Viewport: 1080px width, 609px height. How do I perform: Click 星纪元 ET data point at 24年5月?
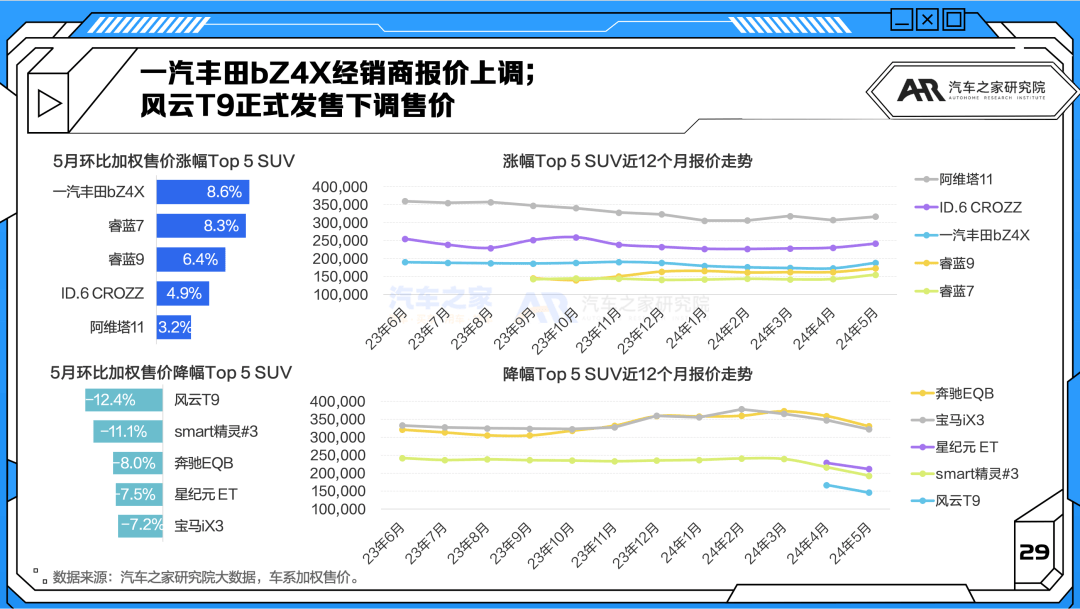pyautogui.click(x=869, y=469)
